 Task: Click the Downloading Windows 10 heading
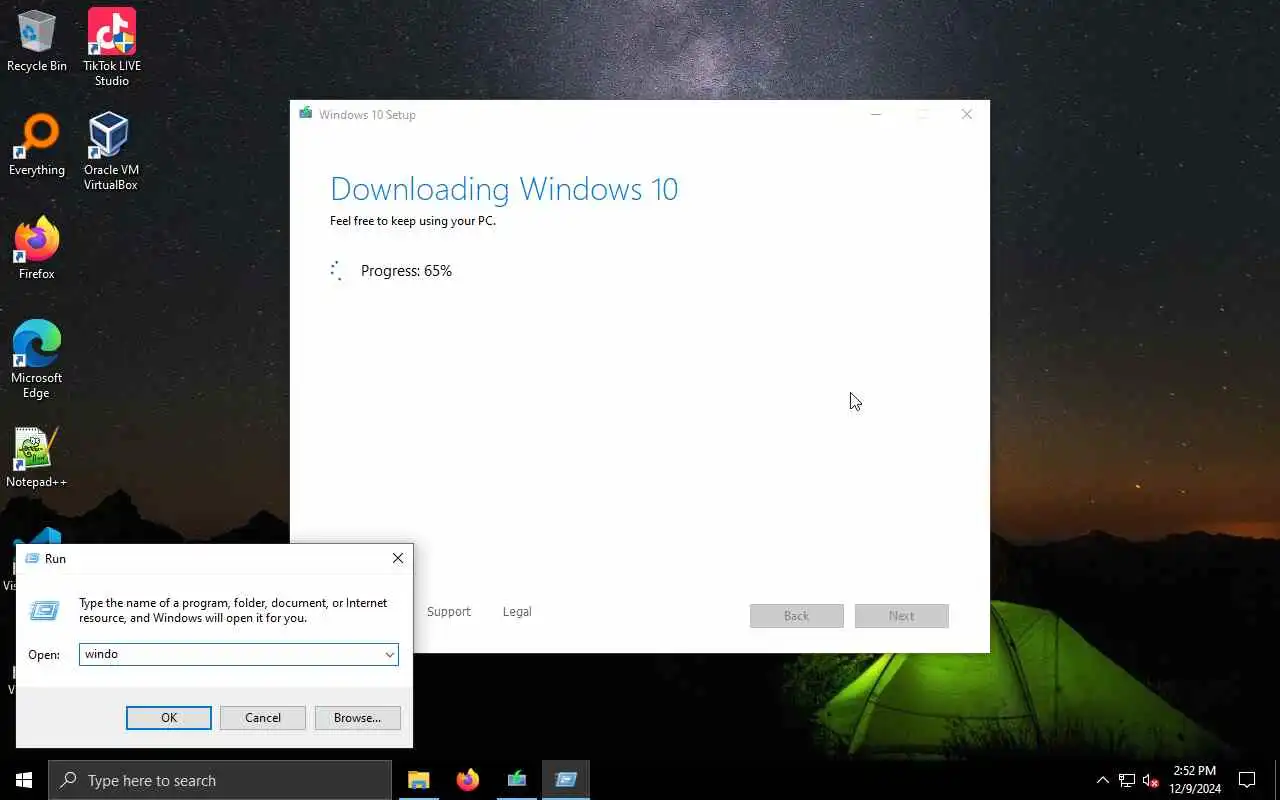pyautogui.click(x=504, y=189)
